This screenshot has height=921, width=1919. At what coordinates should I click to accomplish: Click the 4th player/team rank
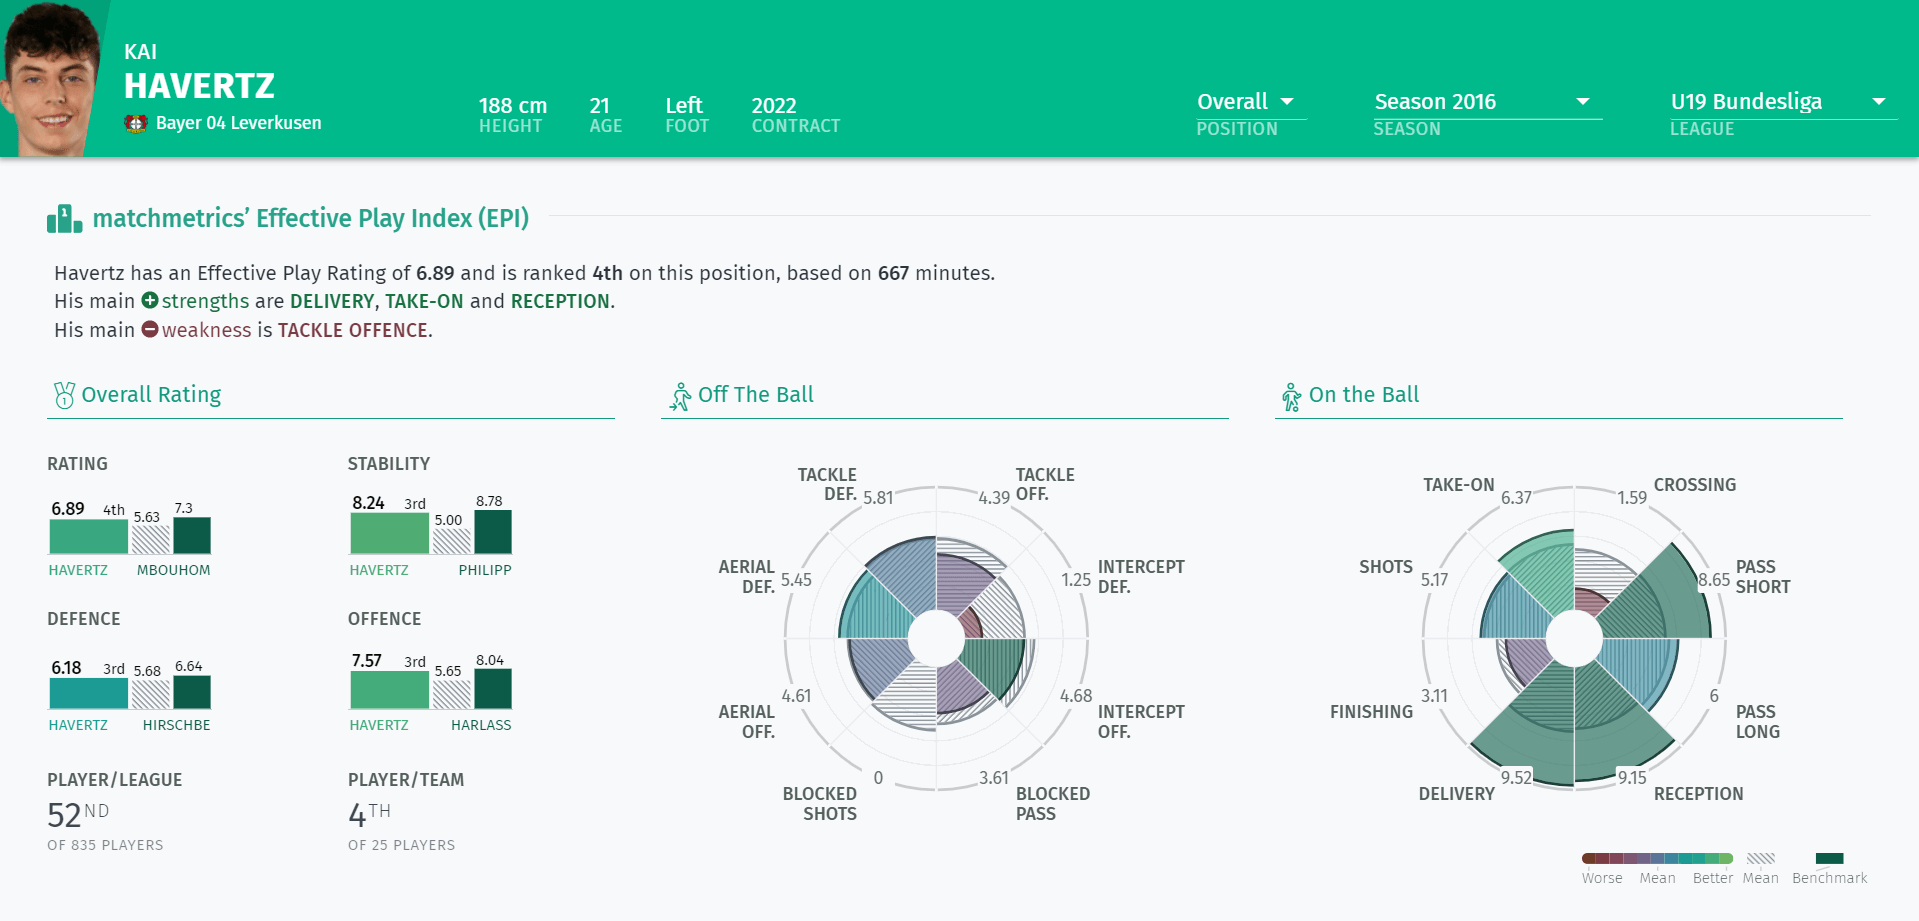point(369,815)
